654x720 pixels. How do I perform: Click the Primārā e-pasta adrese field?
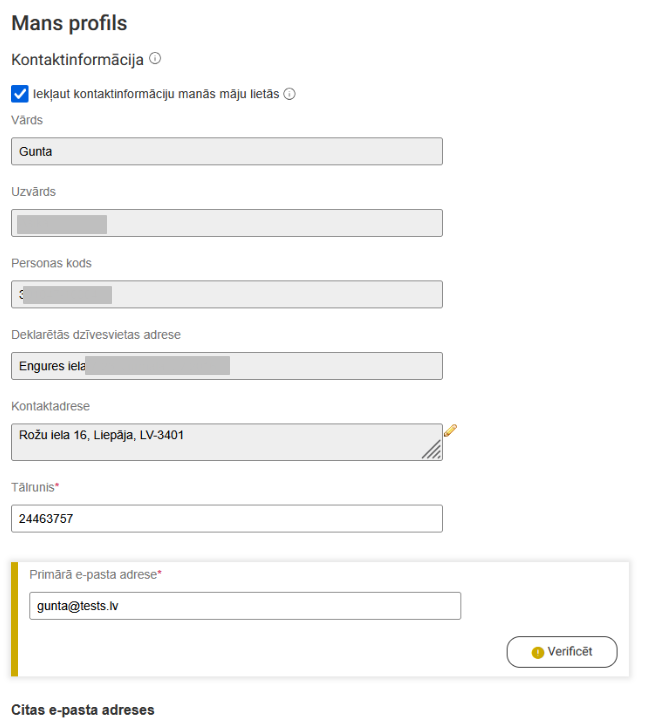click(x=245, y=606)
